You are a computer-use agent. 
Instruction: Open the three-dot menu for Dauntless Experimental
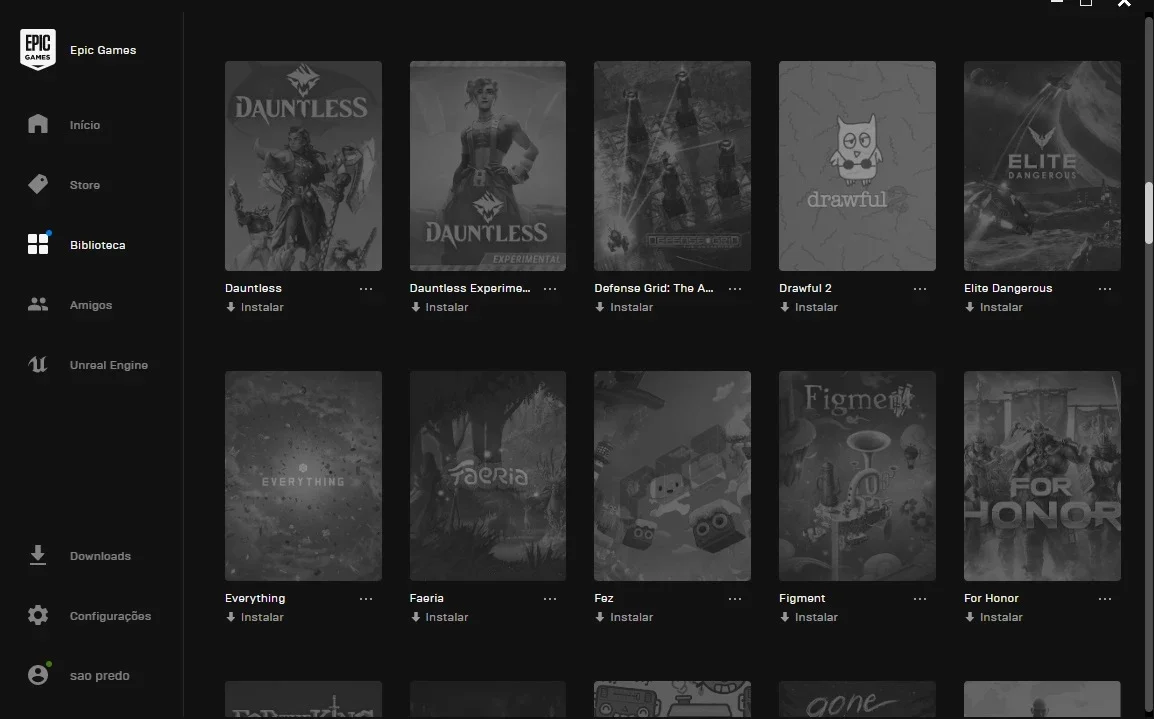coord(550,288)
